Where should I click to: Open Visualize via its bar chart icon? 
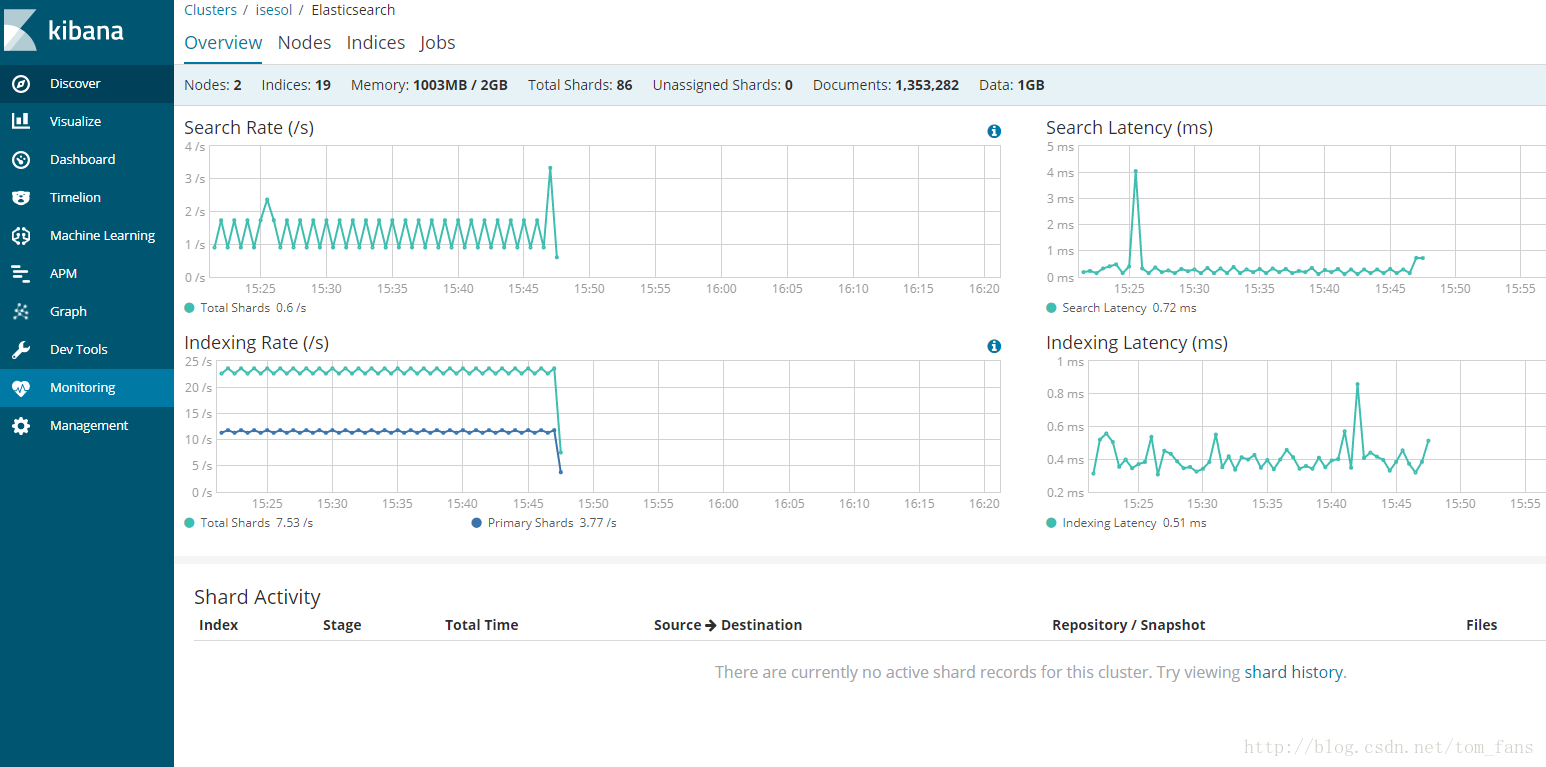tap(21, 121)
